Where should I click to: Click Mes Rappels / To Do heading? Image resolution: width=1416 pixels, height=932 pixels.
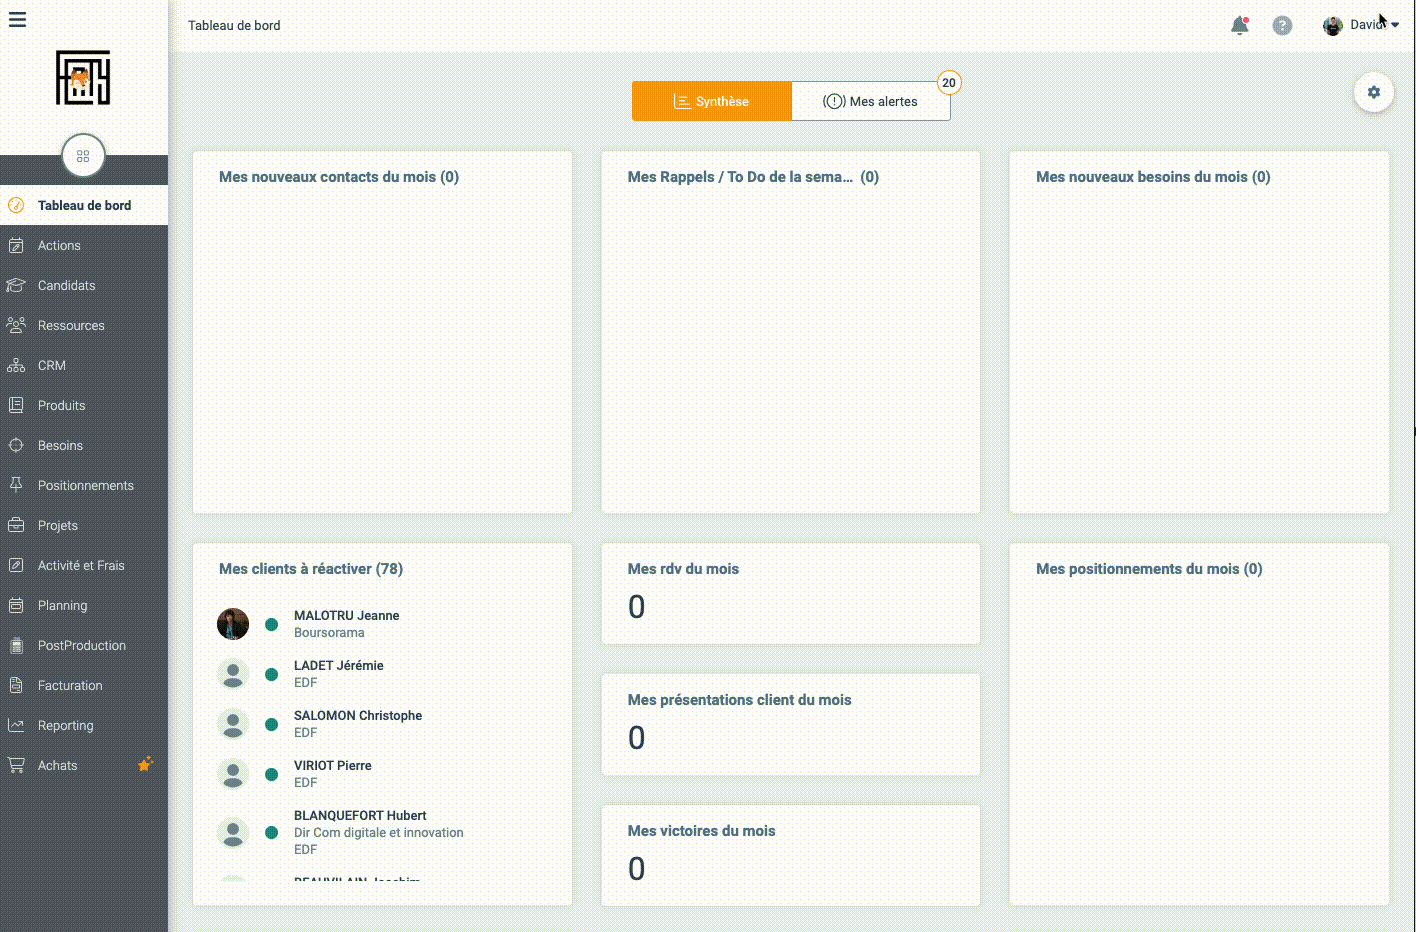753,177
